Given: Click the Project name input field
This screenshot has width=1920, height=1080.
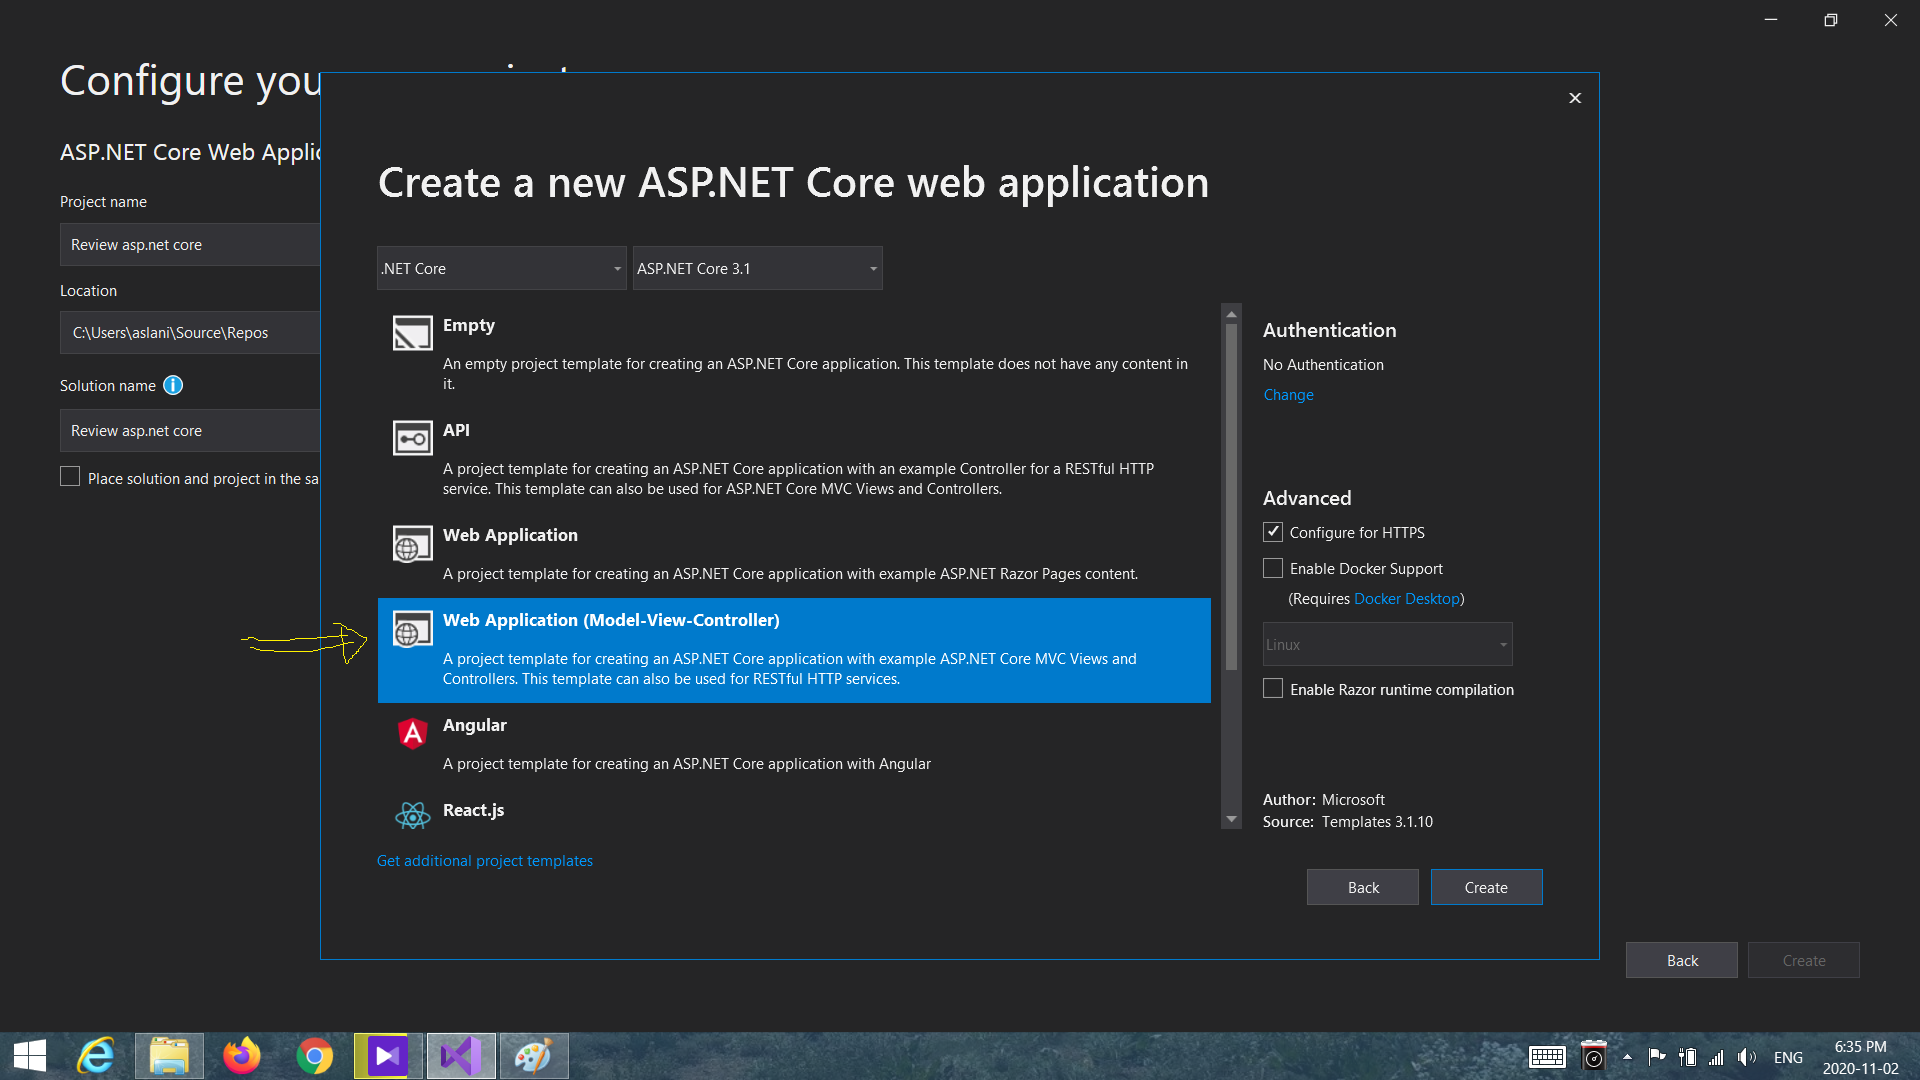Looking at the screenshot, I should pos(190,244).
